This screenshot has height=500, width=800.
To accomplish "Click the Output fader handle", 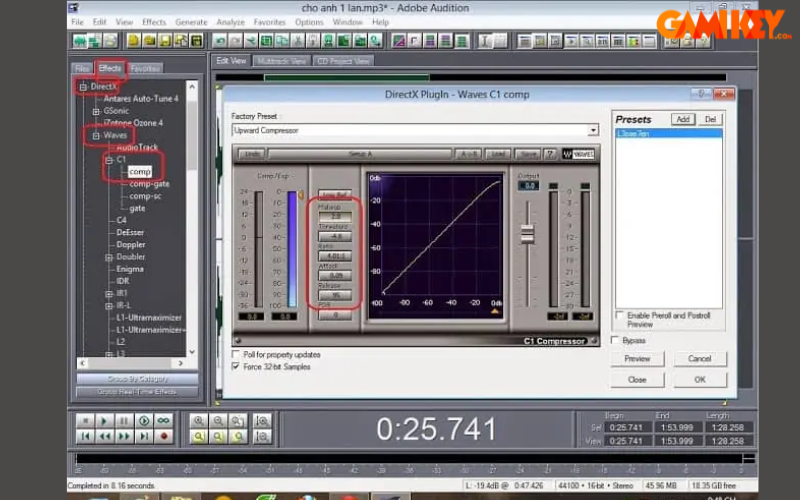I will (x=528, y=234).
